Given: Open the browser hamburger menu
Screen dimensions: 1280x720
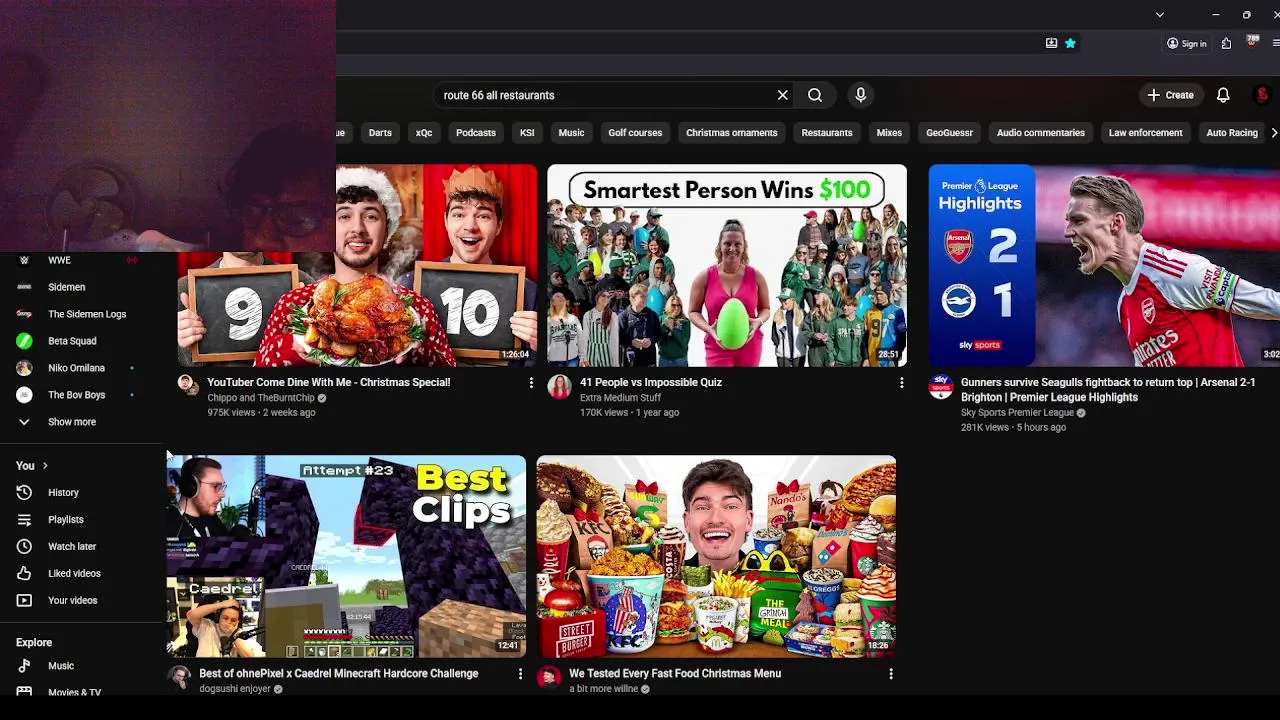Looking at the screenshot, I should (x=1276, y=43).
